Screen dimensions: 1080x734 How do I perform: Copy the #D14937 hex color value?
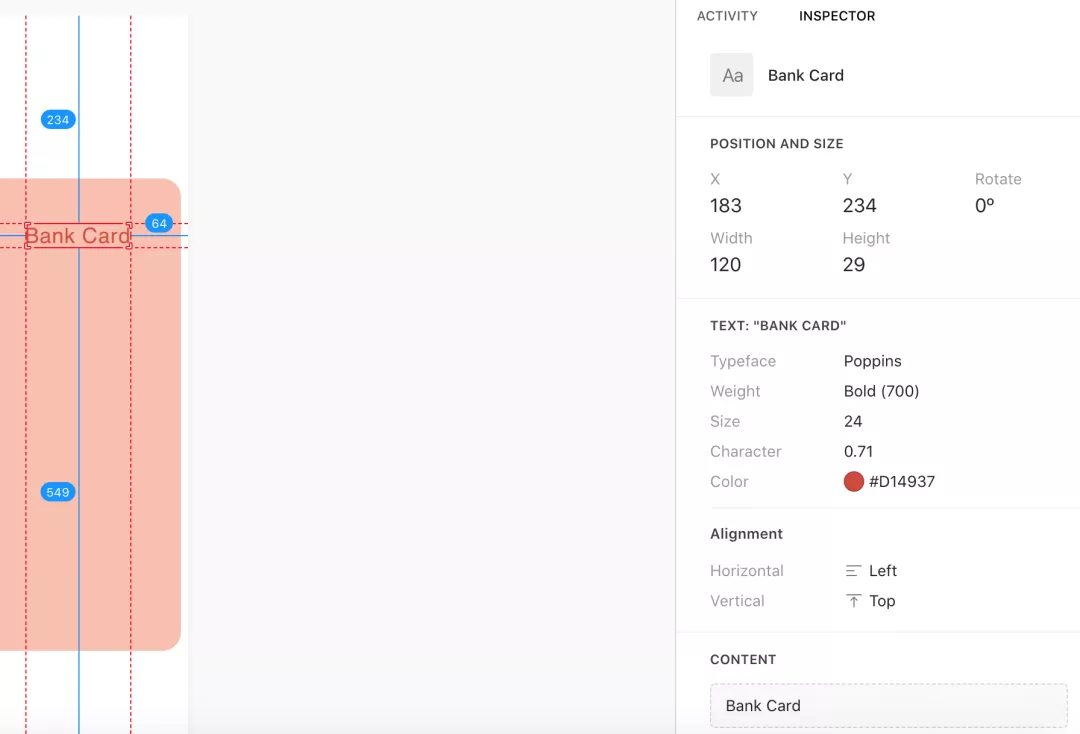pos(902,482)
